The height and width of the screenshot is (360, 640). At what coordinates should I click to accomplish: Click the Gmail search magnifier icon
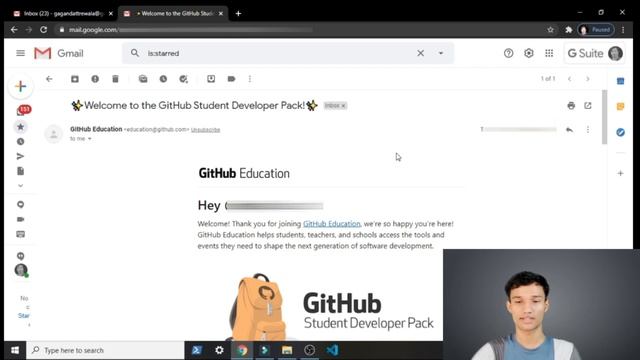click(135, 53)
